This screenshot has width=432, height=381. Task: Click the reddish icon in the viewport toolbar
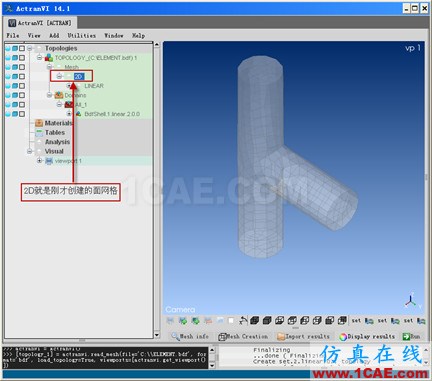[208, 321]
